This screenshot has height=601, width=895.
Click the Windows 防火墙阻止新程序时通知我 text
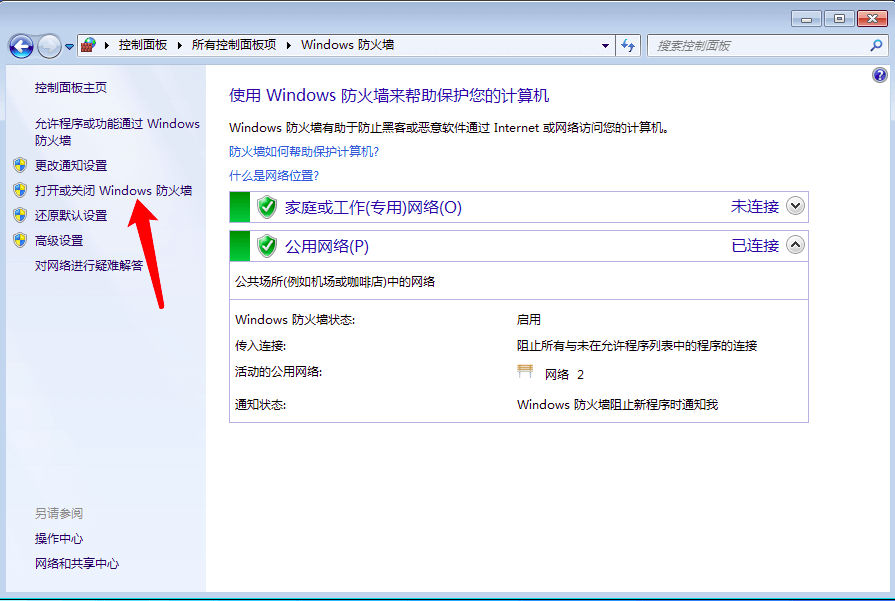point(617,405)
